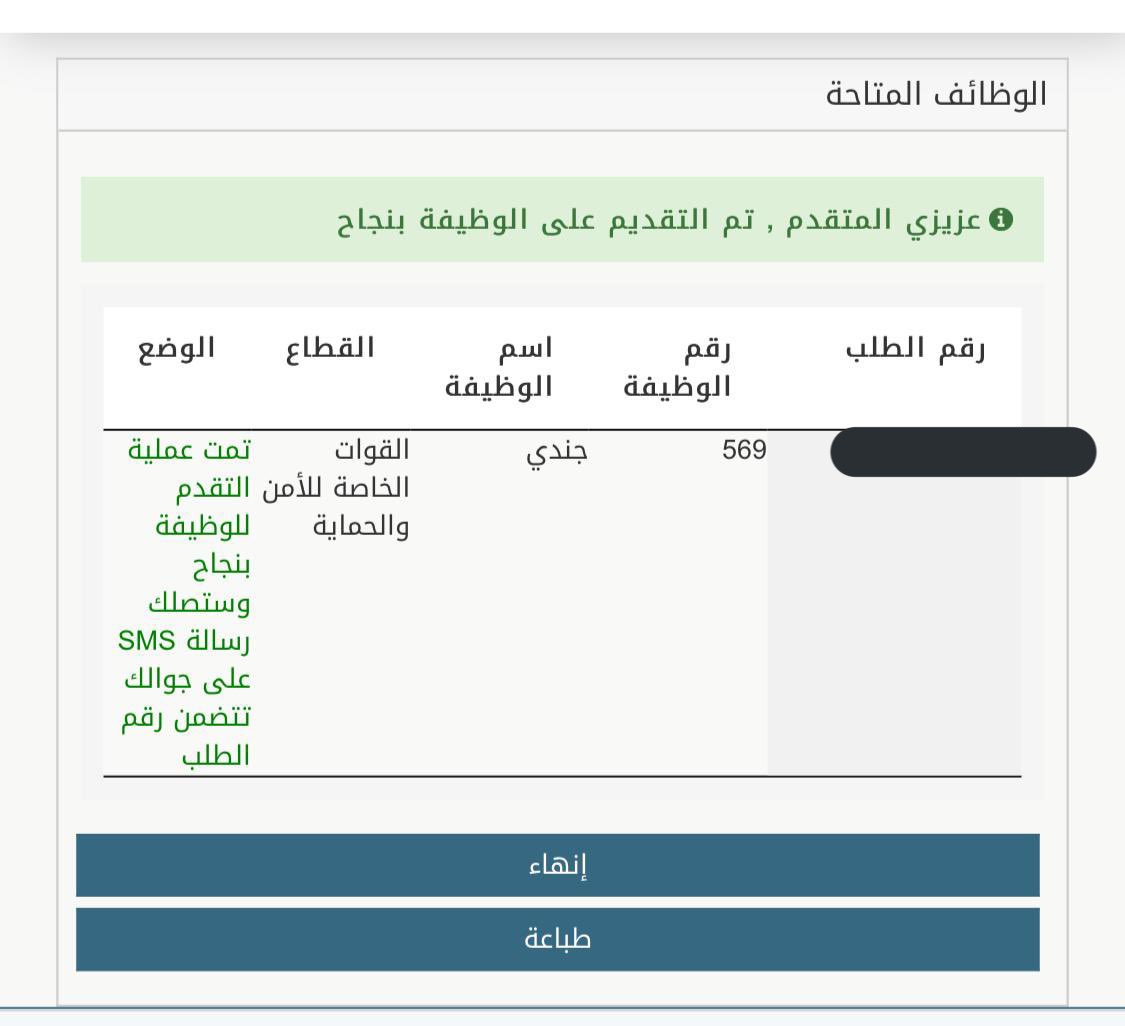Click the إنهاء (Finish) button
Screen dimensions: 1125x1026
[x=557, y=865]
